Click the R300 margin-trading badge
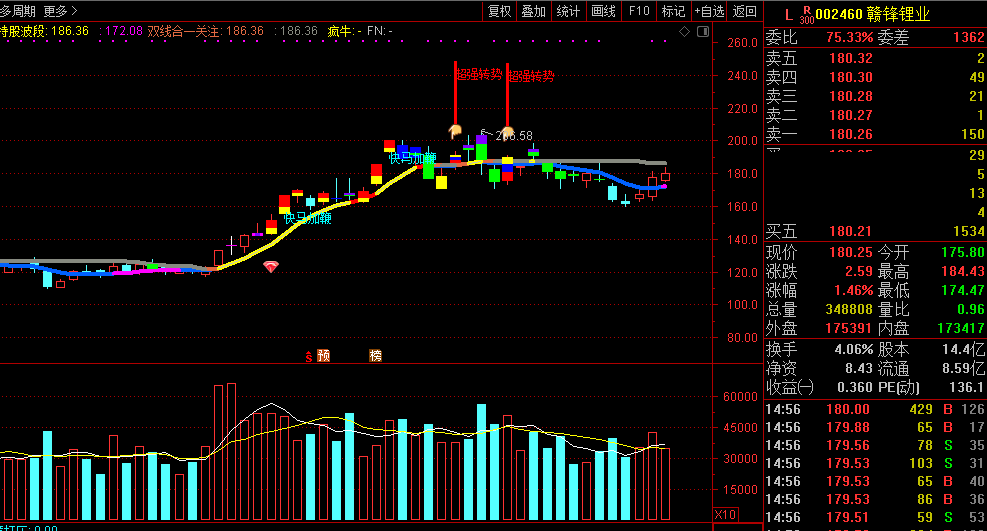Viewport: 987px width, 531px height. click(806, 15)
